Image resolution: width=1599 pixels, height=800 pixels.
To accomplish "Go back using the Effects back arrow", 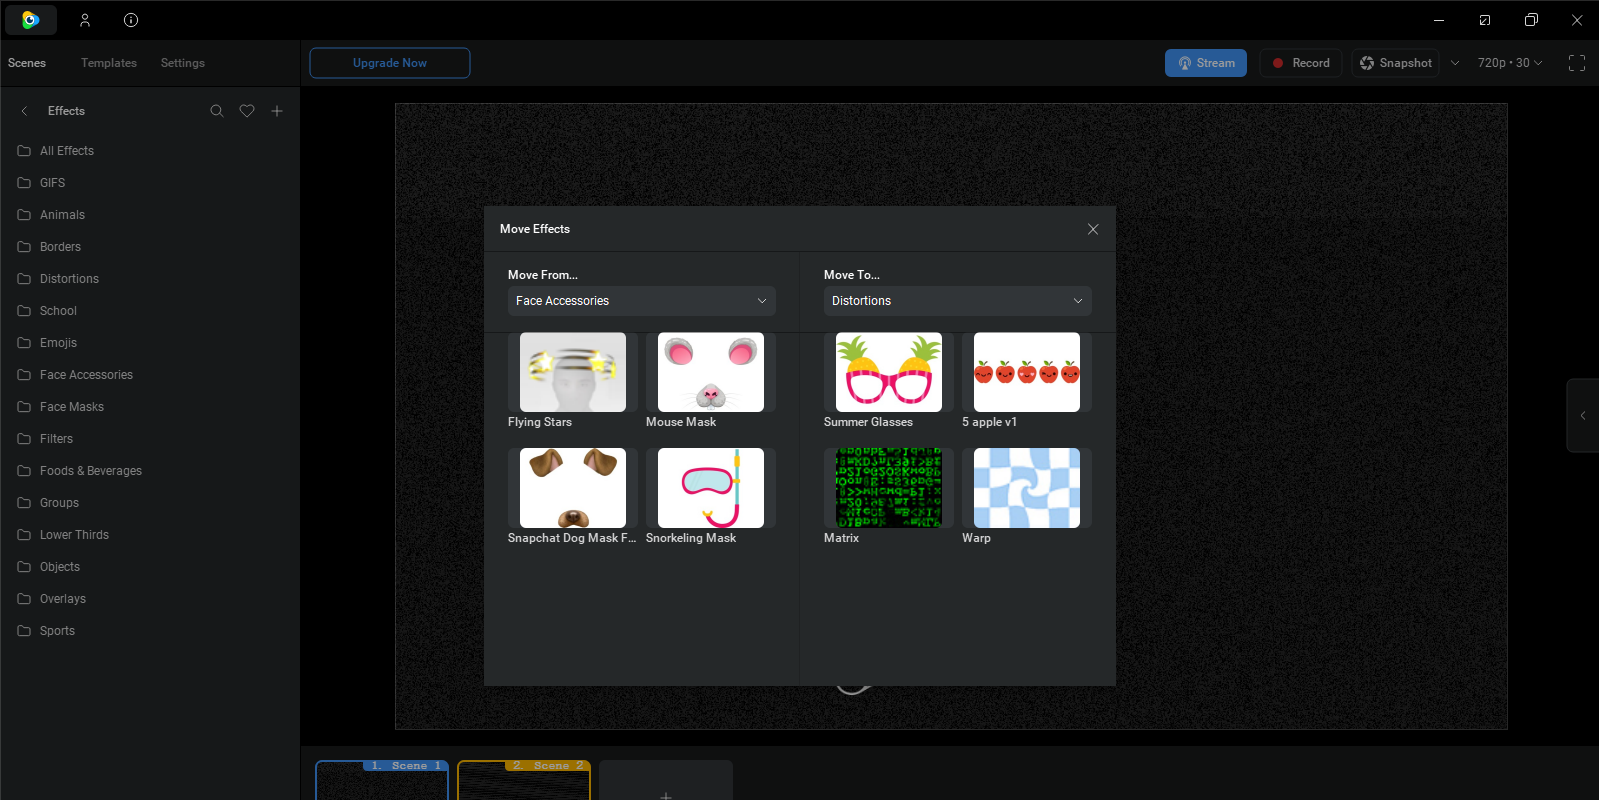I will pos(25,111).
